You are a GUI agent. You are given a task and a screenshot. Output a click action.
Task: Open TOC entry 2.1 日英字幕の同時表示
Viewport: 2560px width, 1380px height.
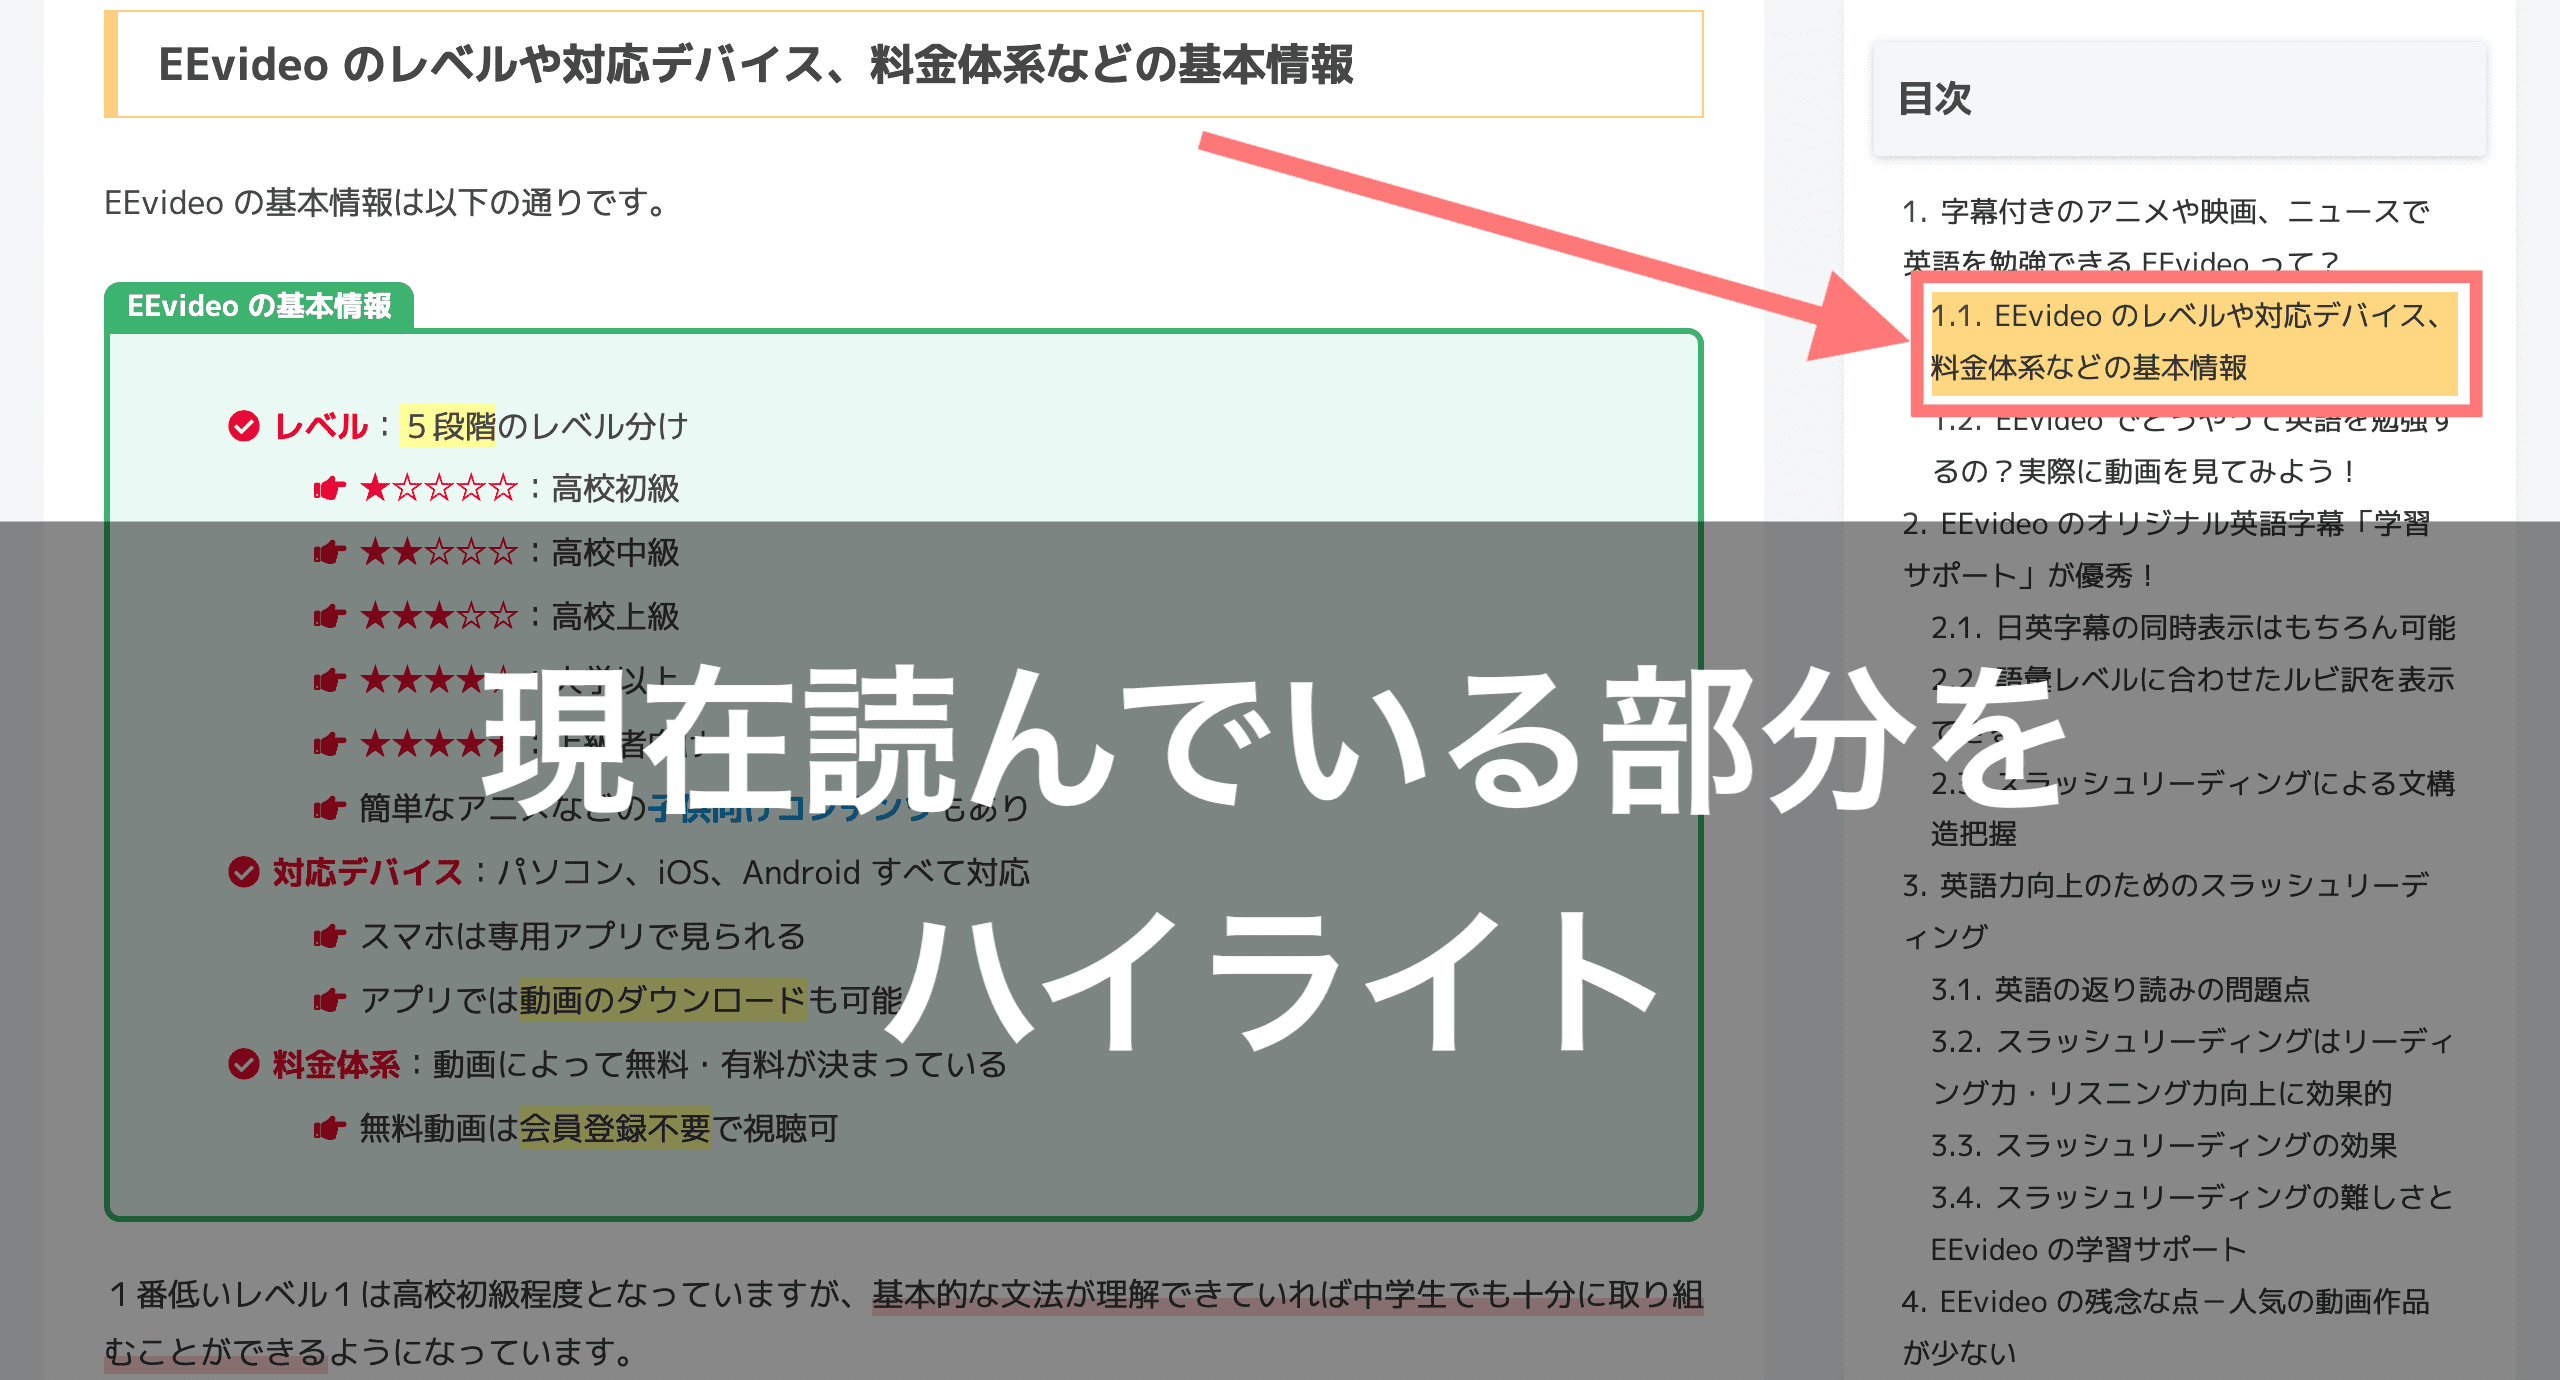pos(2192,627)
